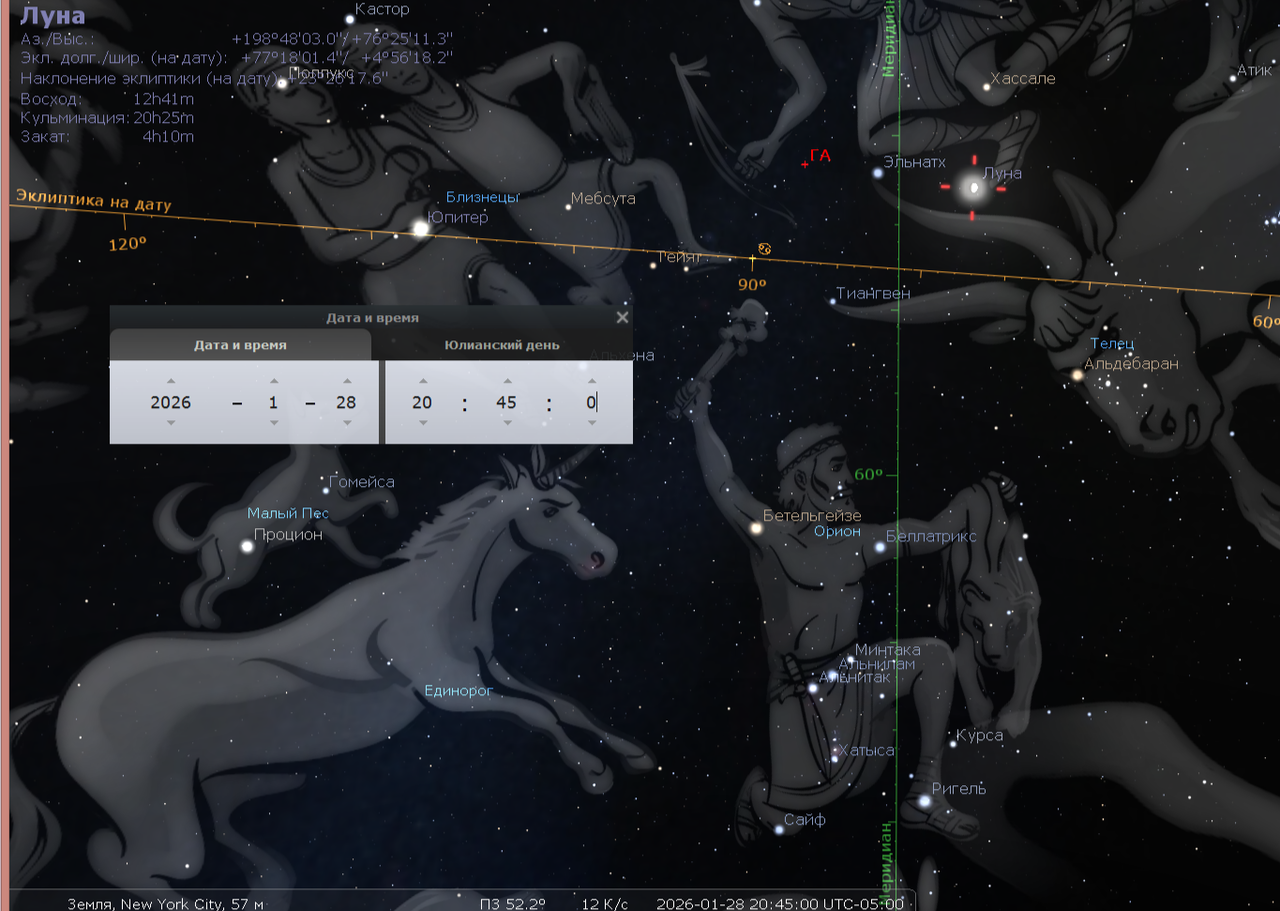Viewport: 1280px width, 911px height.
Task: Decrease the year with the down arrow
Action: tap(171, 423)
